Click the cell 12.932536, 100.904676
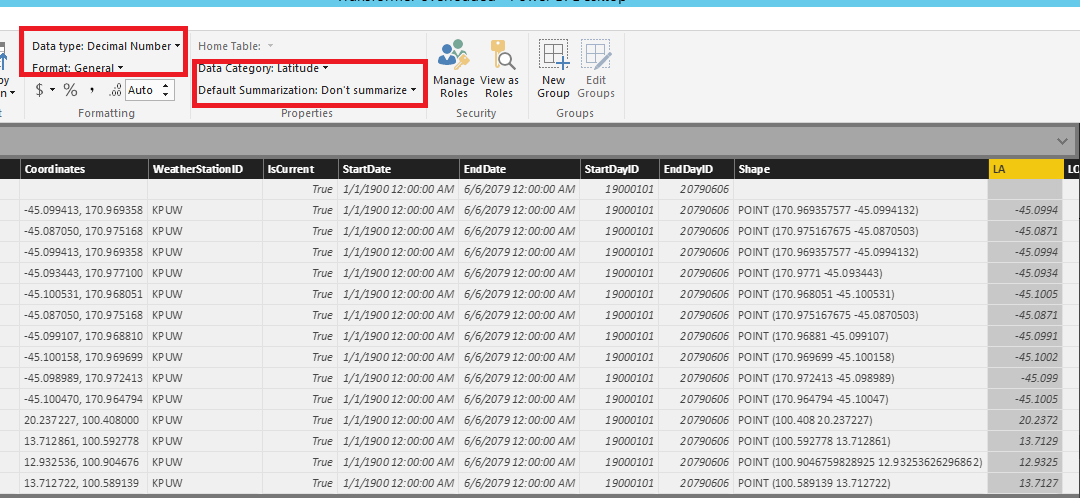The height and width of the screenshot is (498, 1080). 84,462
